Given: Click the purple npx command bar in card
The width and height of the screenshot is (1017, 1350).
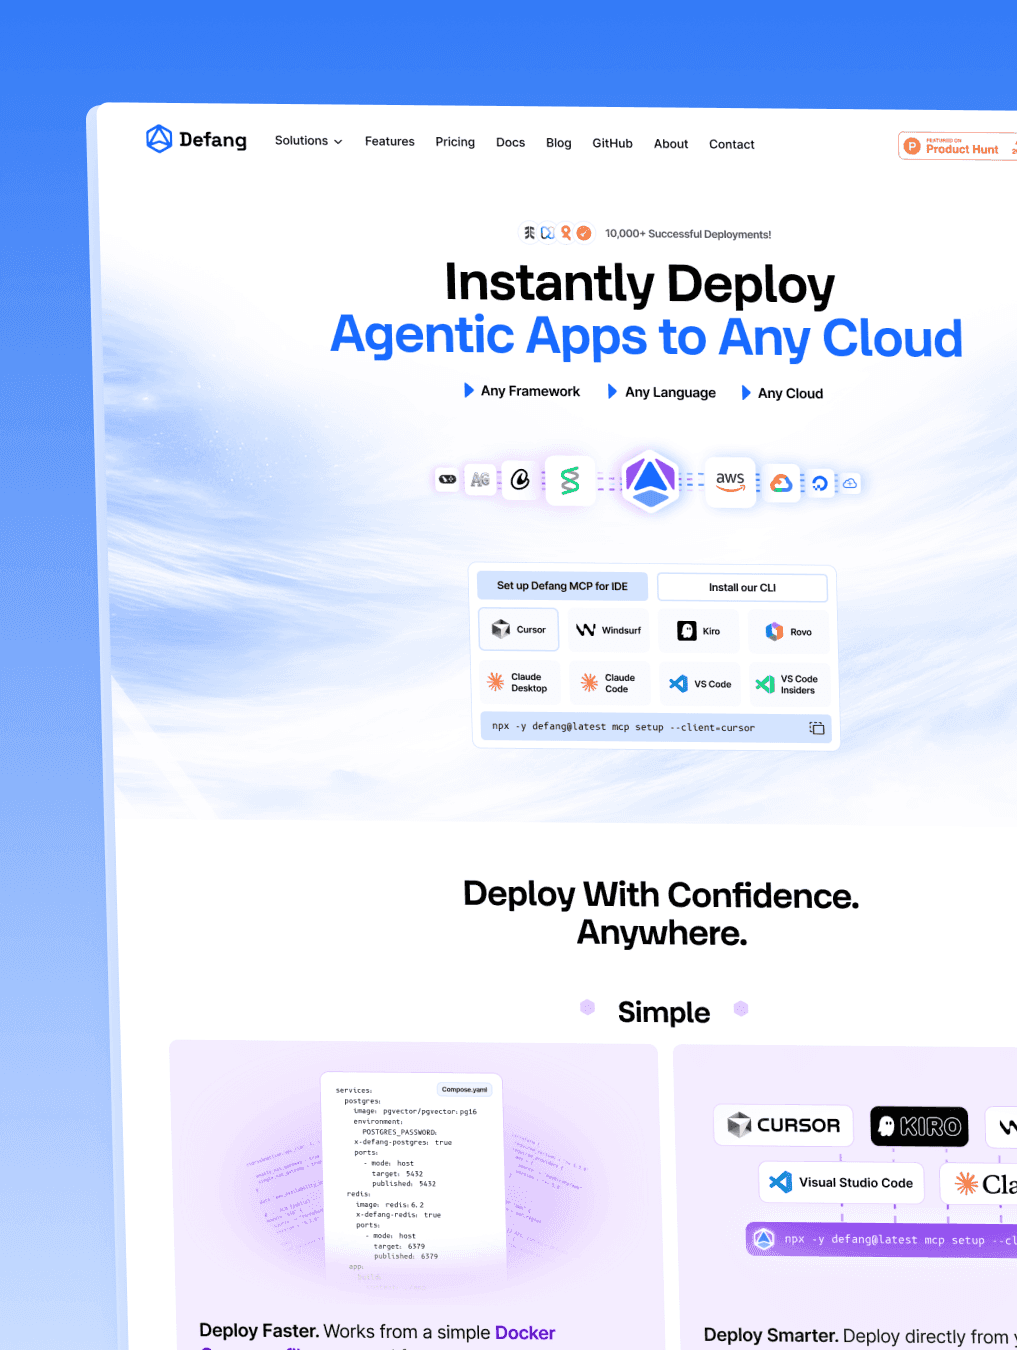Looking at the screenshot, I should click(882, 1240).
